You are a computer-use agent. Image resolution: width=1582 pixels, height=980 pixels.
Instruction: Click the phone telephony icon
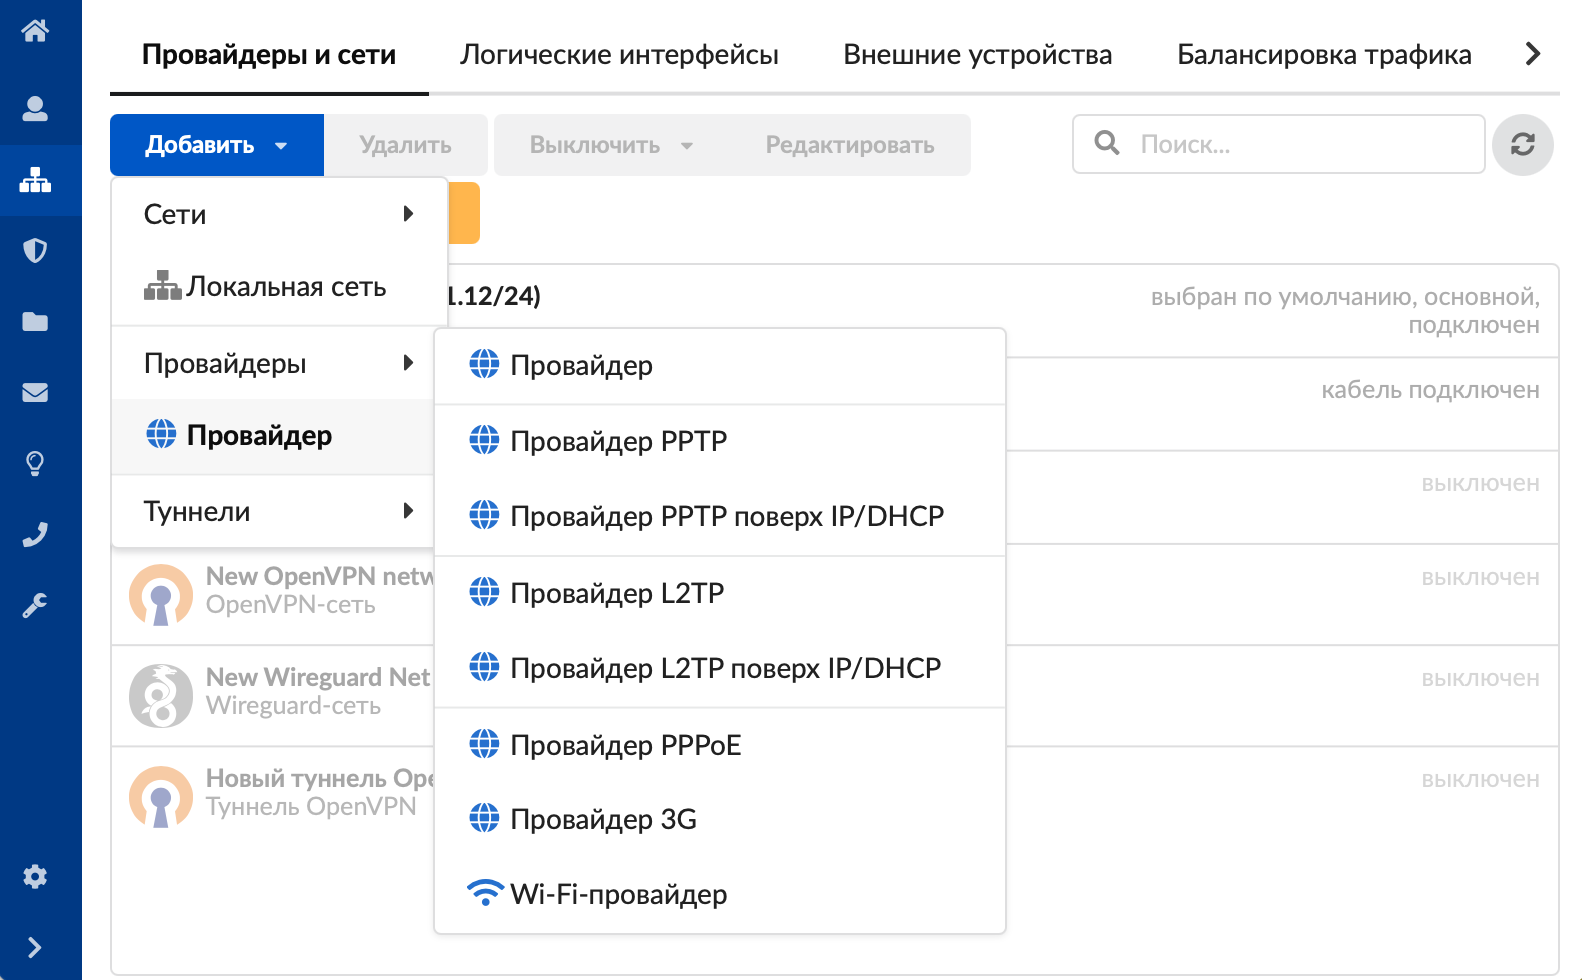[x=35, y=535]
